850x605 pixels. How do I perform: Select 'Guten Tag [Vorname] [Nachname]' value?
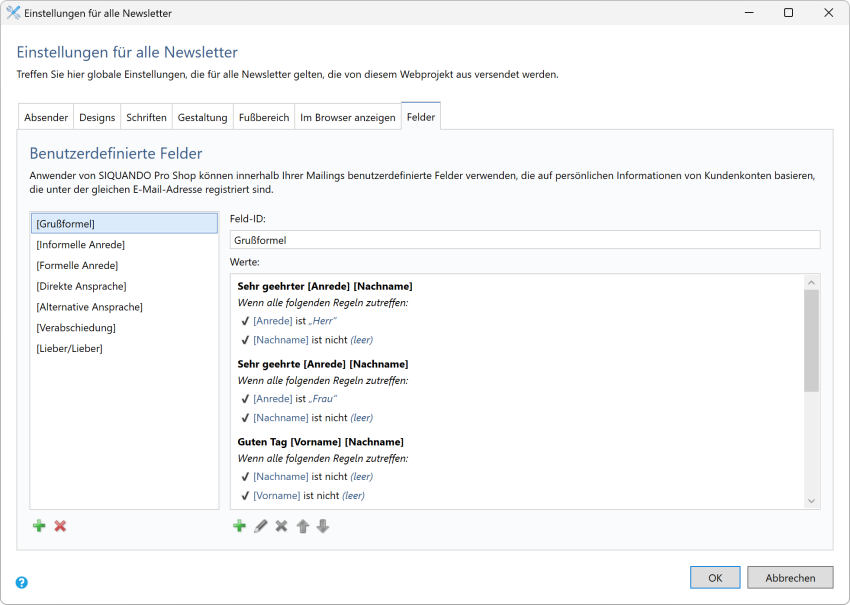(x=321, y=442)
